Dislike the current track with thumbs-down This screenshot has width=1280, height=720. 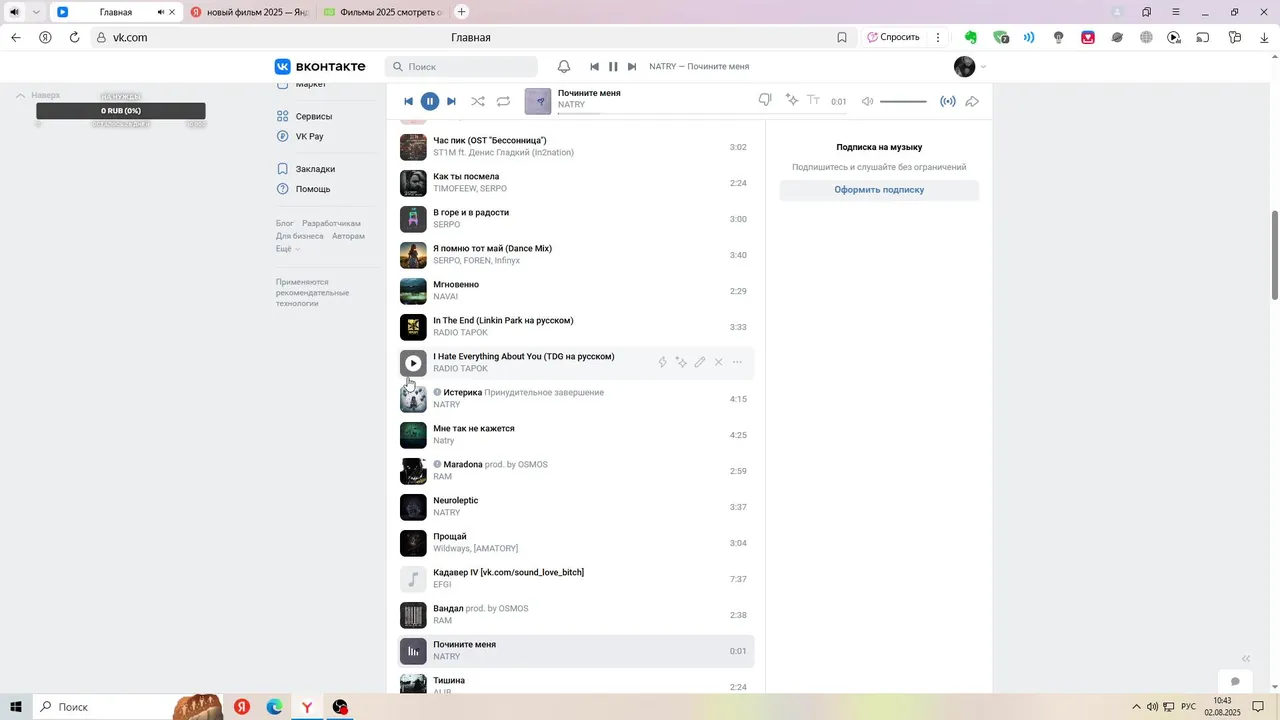tap(765, 100)
